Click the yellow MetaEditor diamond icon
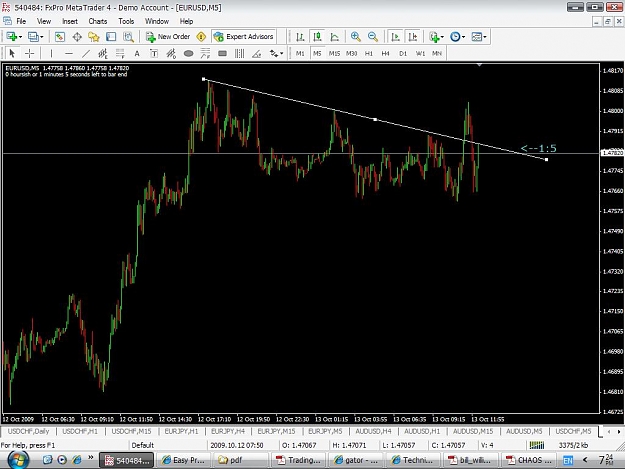This screenshot has height=469, width=625. coord(201,37)
